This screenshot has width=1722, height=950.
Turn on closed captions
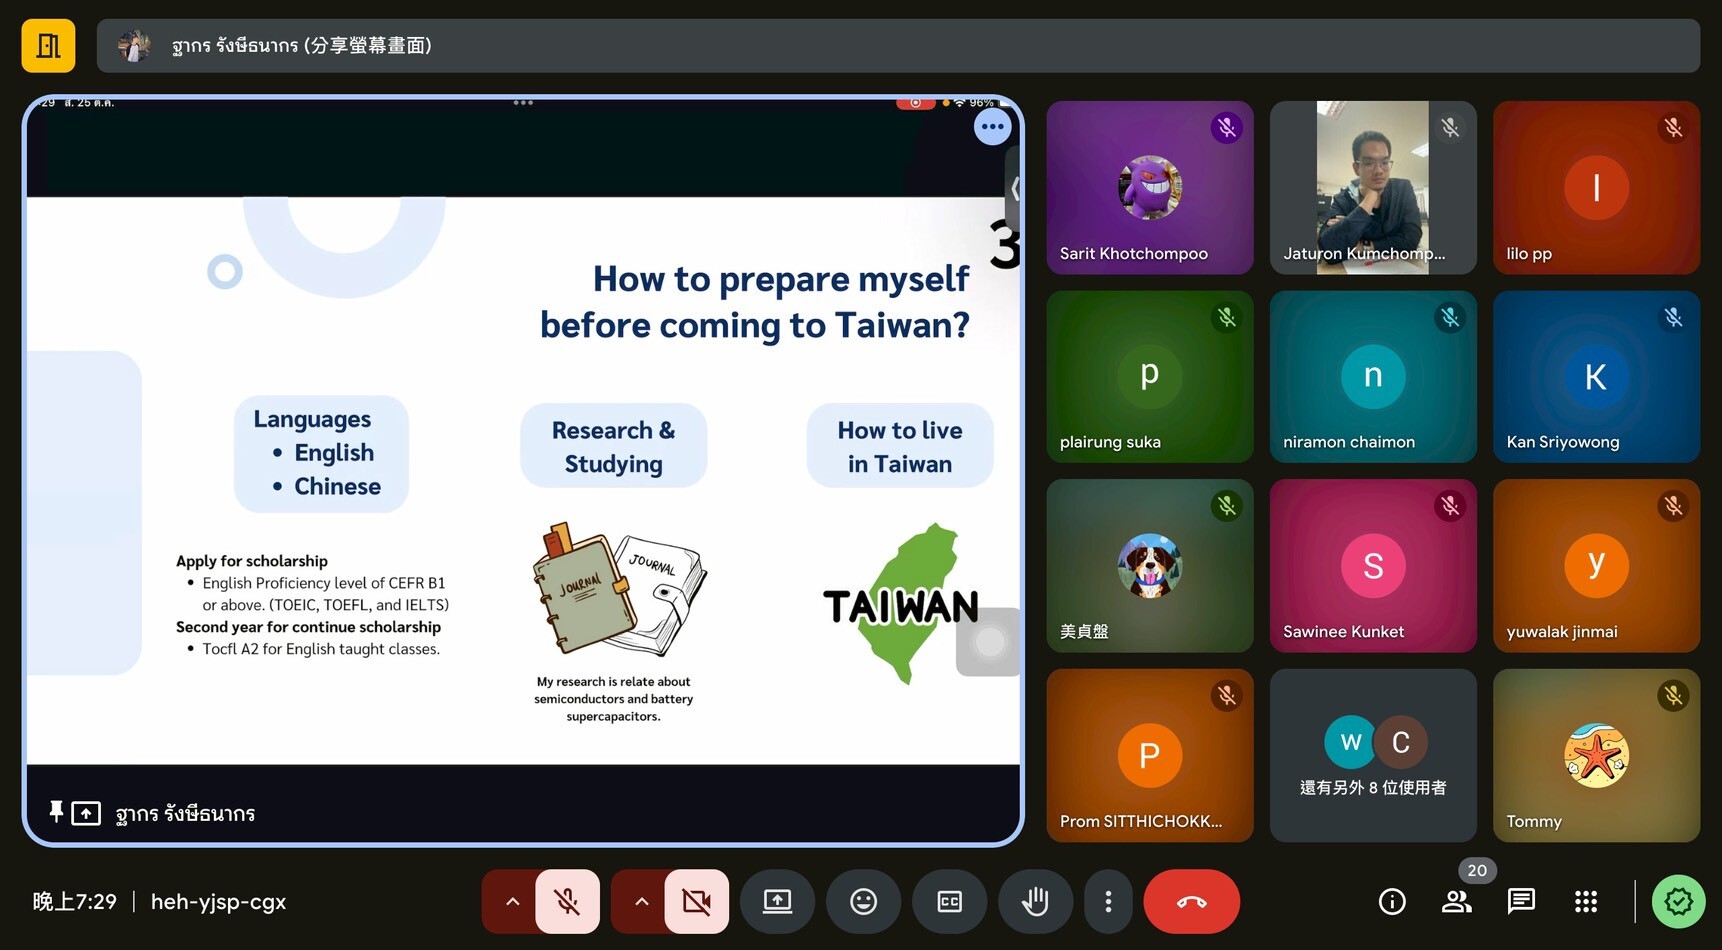pos(949,902)
